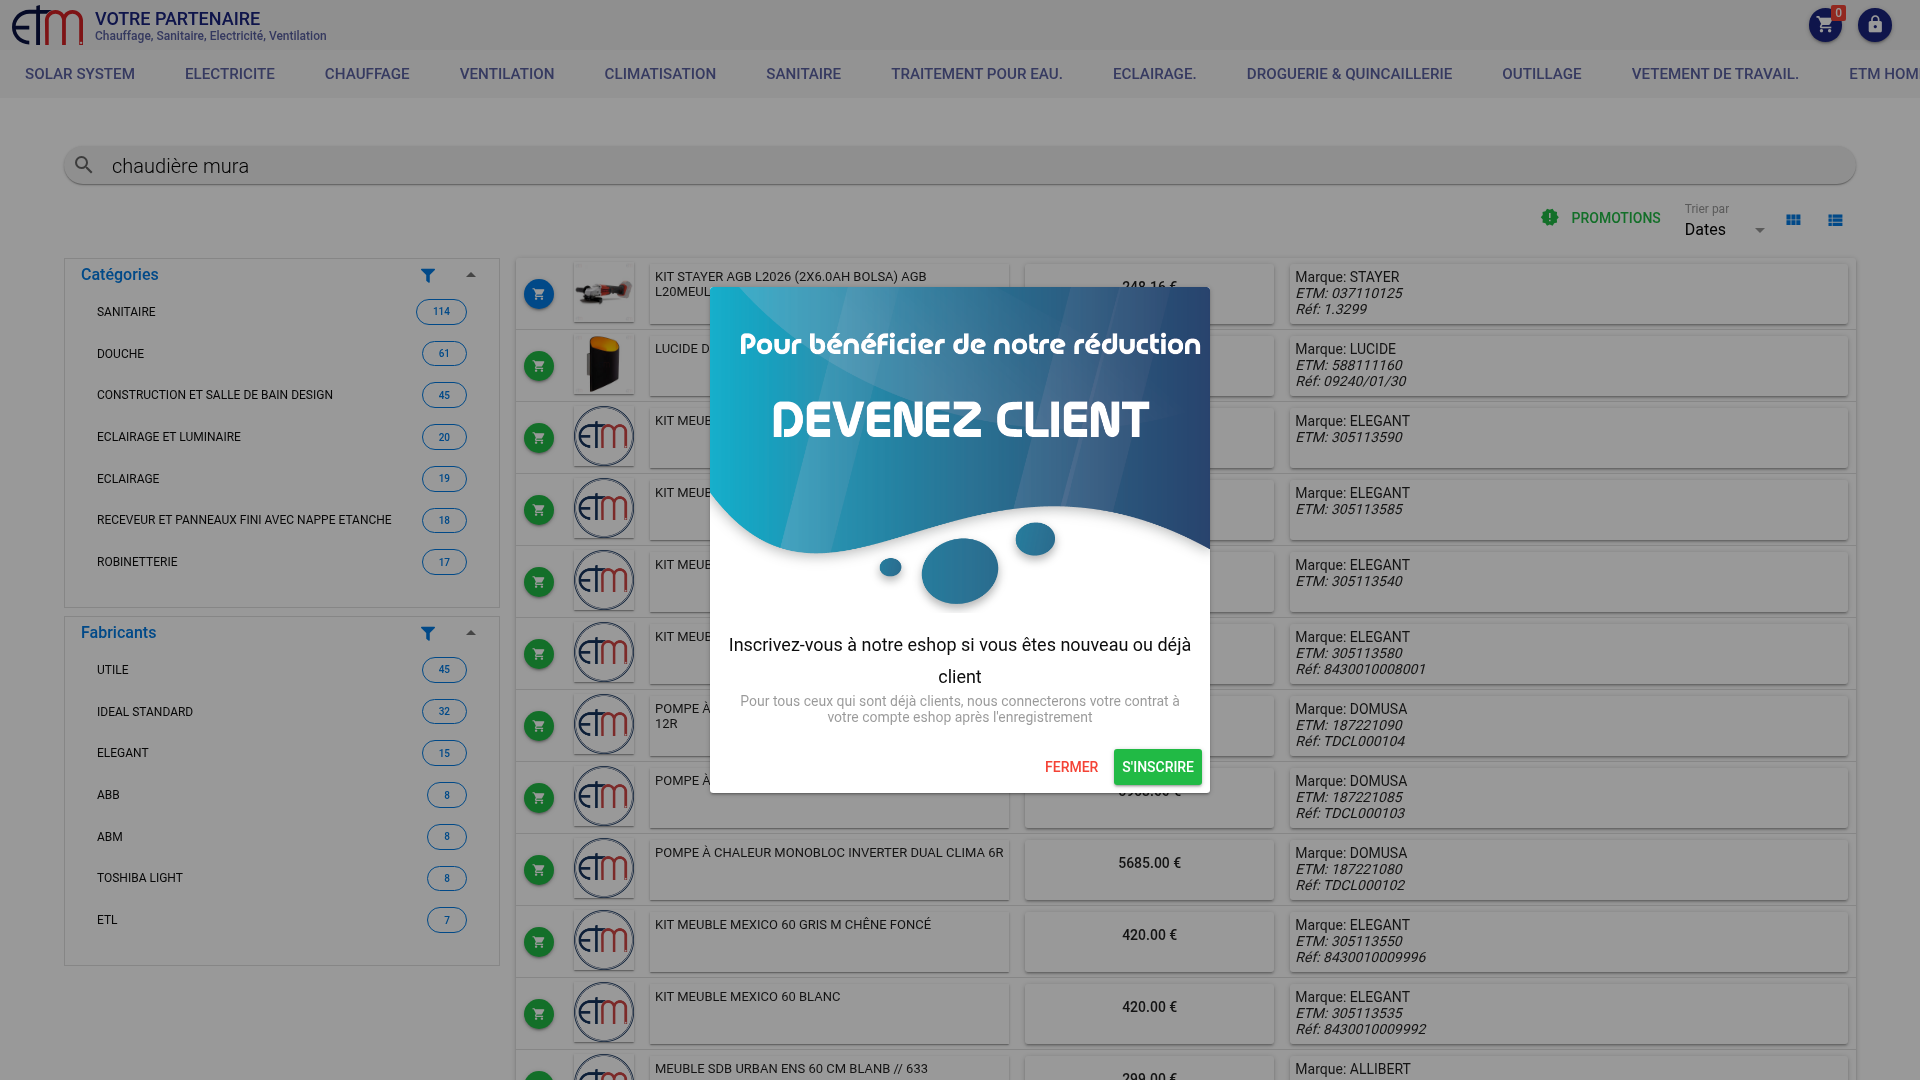Add KIT MEUBLE MEXICO 60 GRIS to cart
This screenshot has height=1080, width=1920.
pos(539,942)
